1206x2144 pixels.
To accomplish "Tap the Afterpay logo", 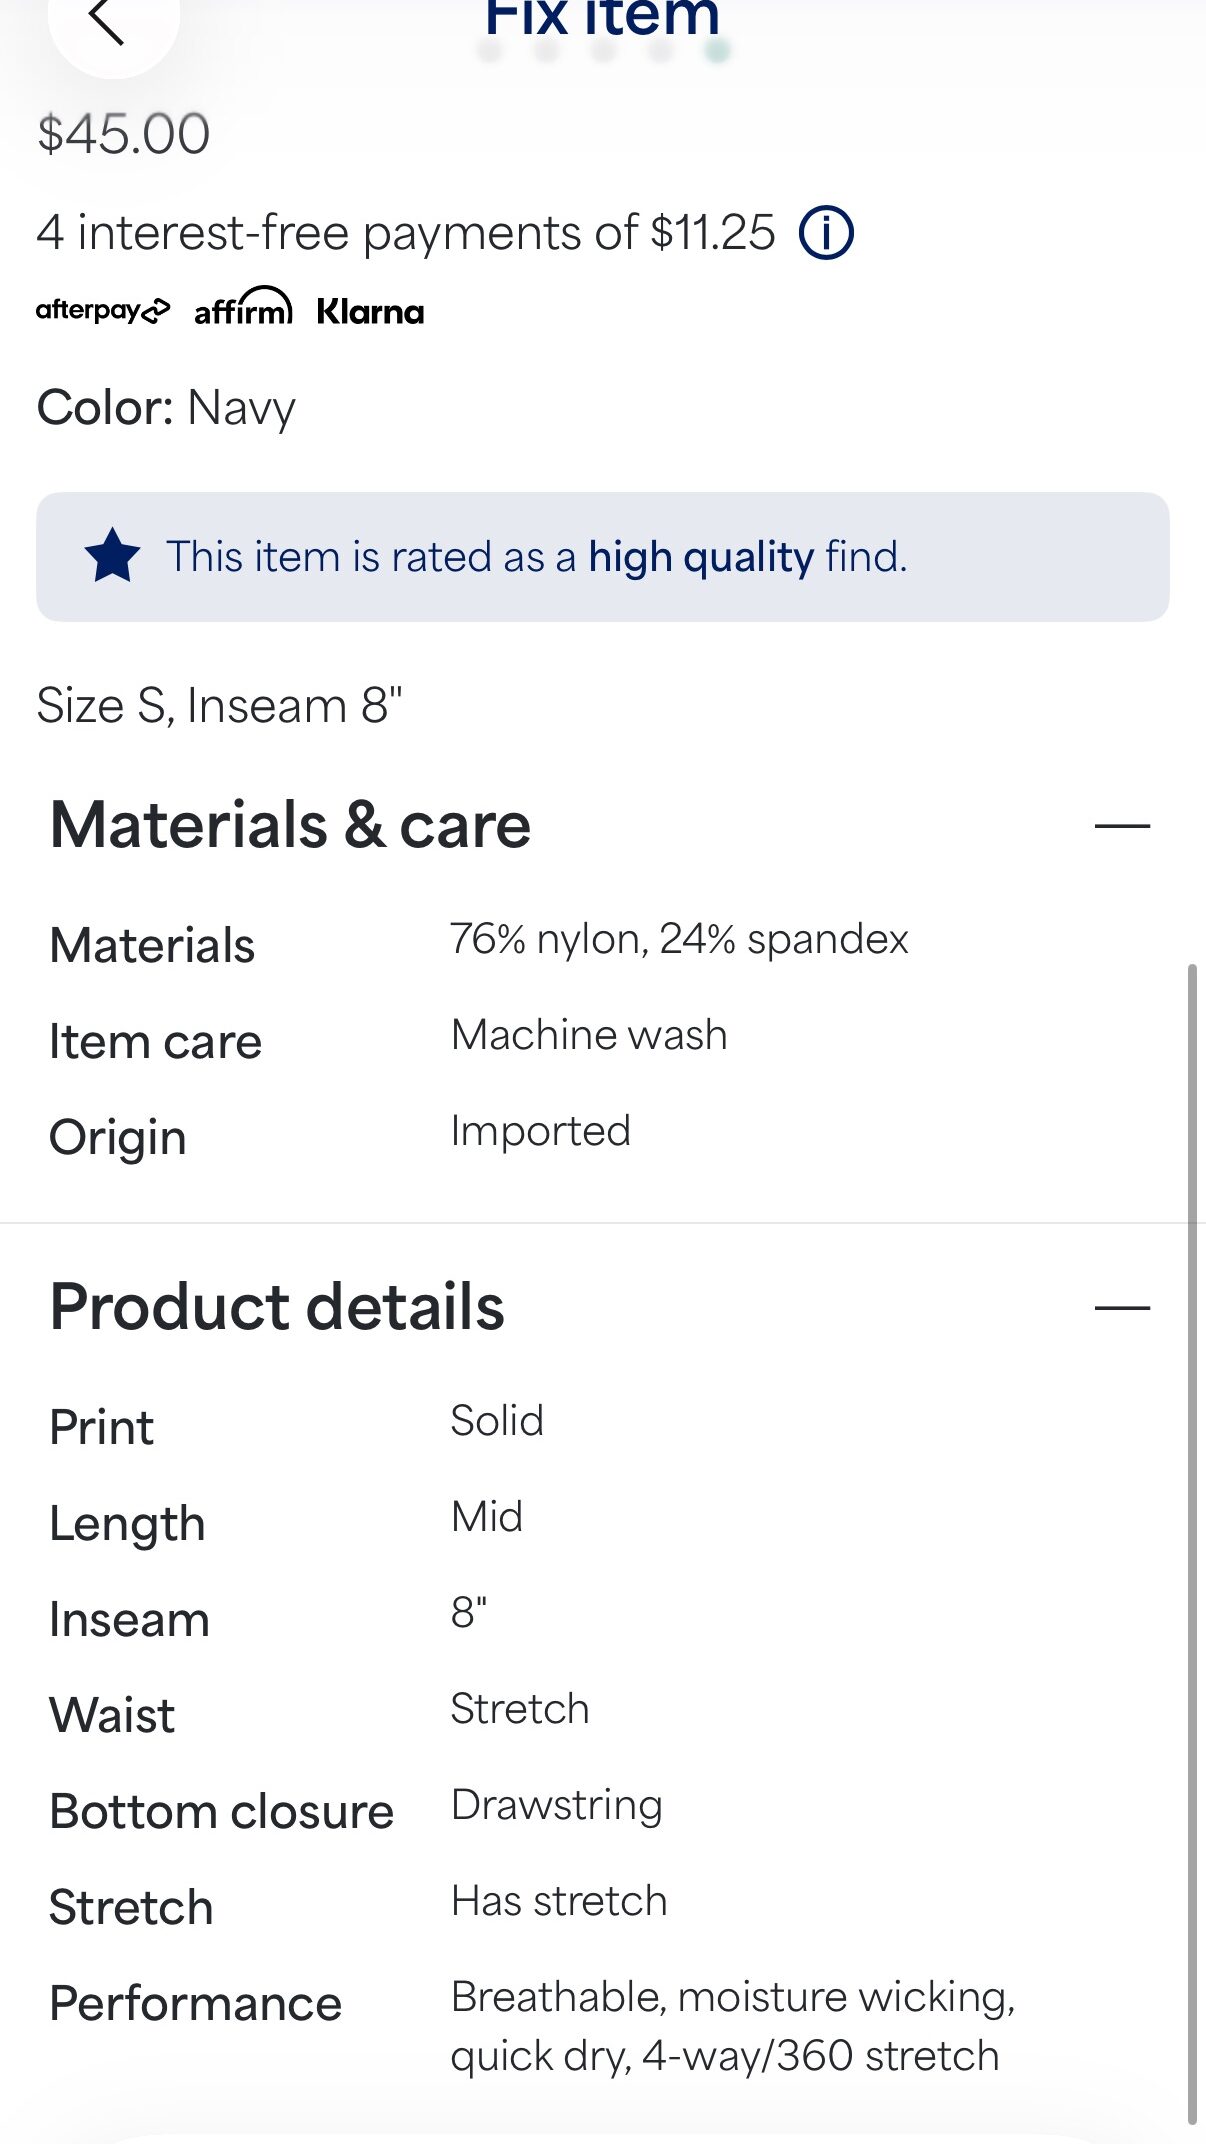I will click(103, 311).
